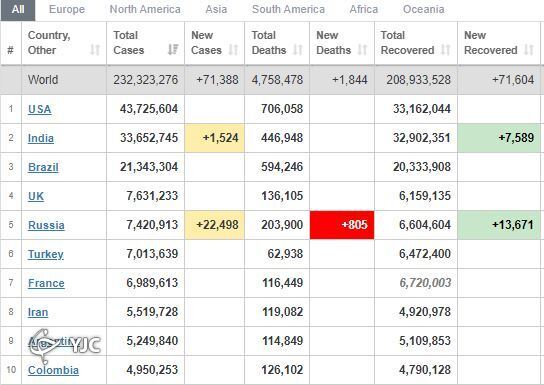544x385 pixels.
Task: Click India's green +7,589 new recovered cell
Action: (x=499, y=138)
